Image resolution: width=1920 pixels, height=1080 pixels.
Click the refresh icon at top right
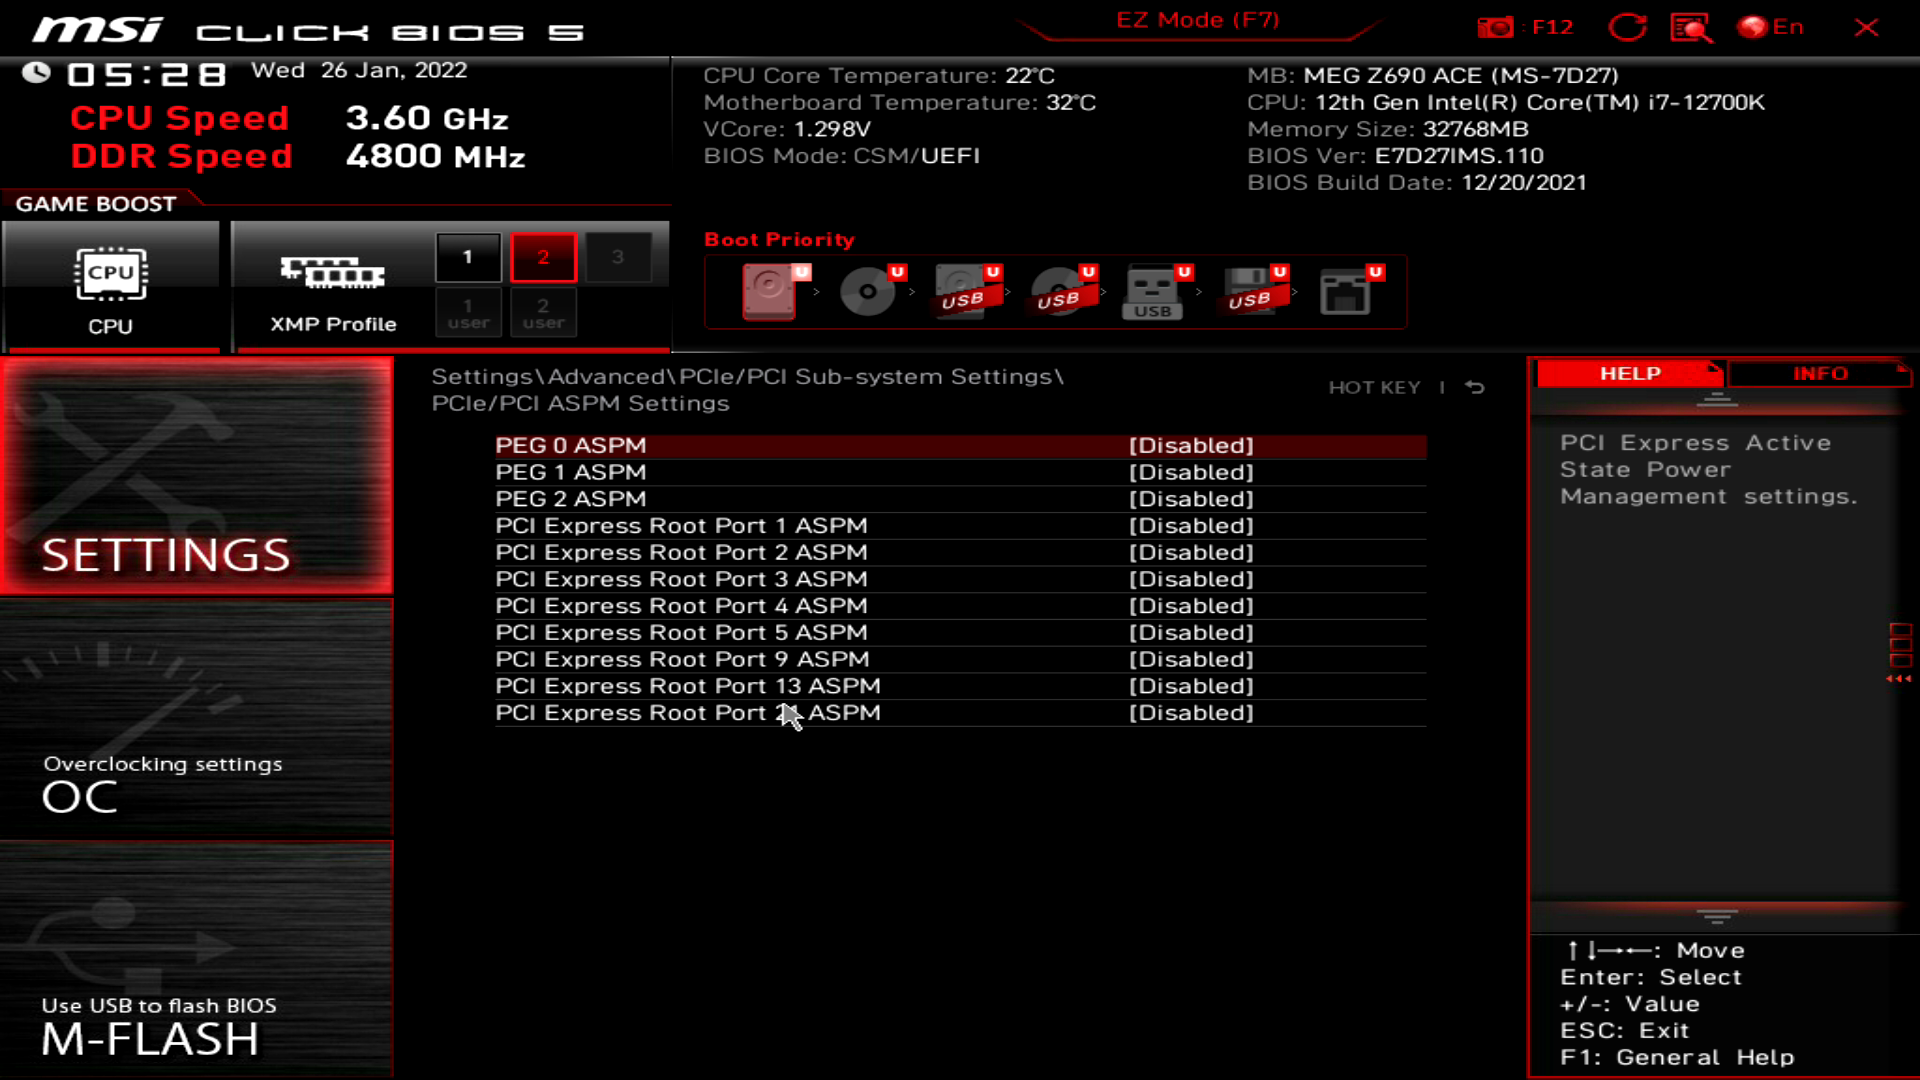click(x=1628, y=27)
